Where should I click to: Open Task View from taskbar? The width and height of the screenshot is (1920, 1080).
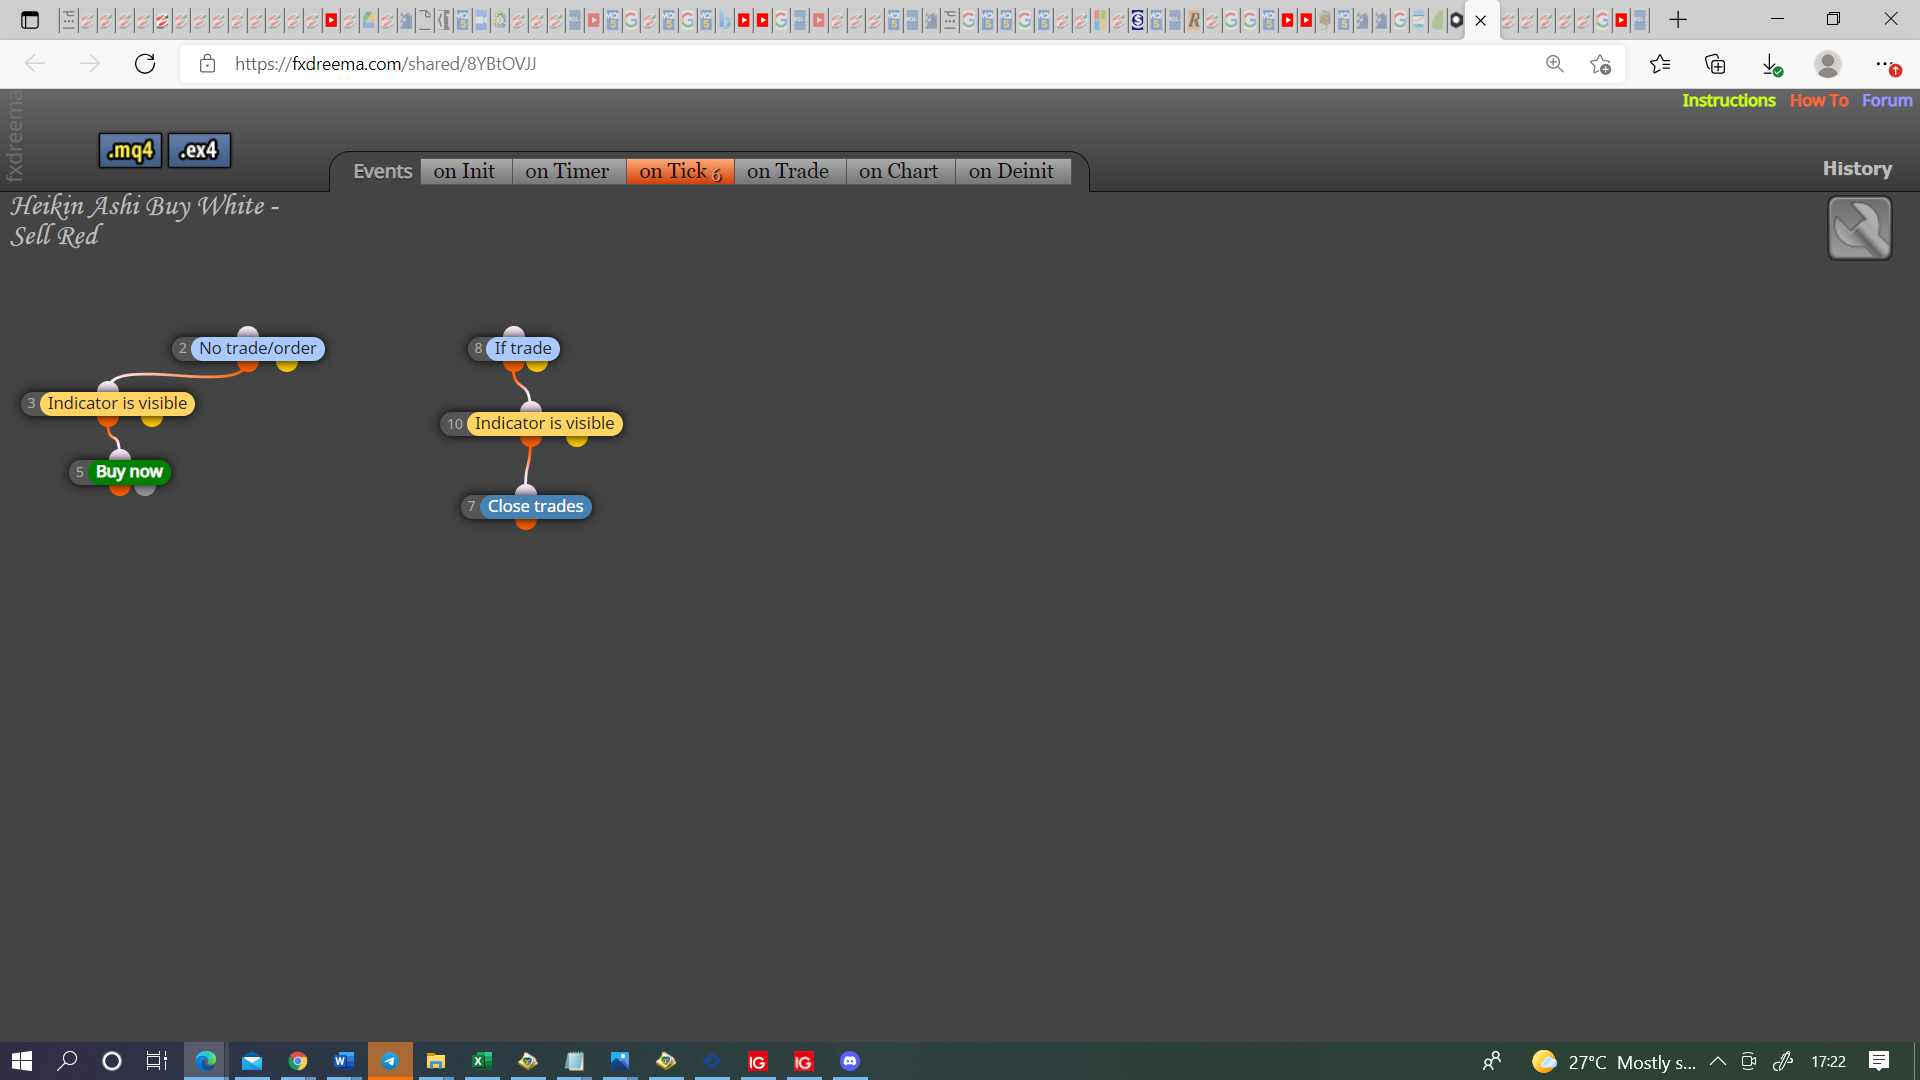pyautogui.click(x=157, y=1061)
